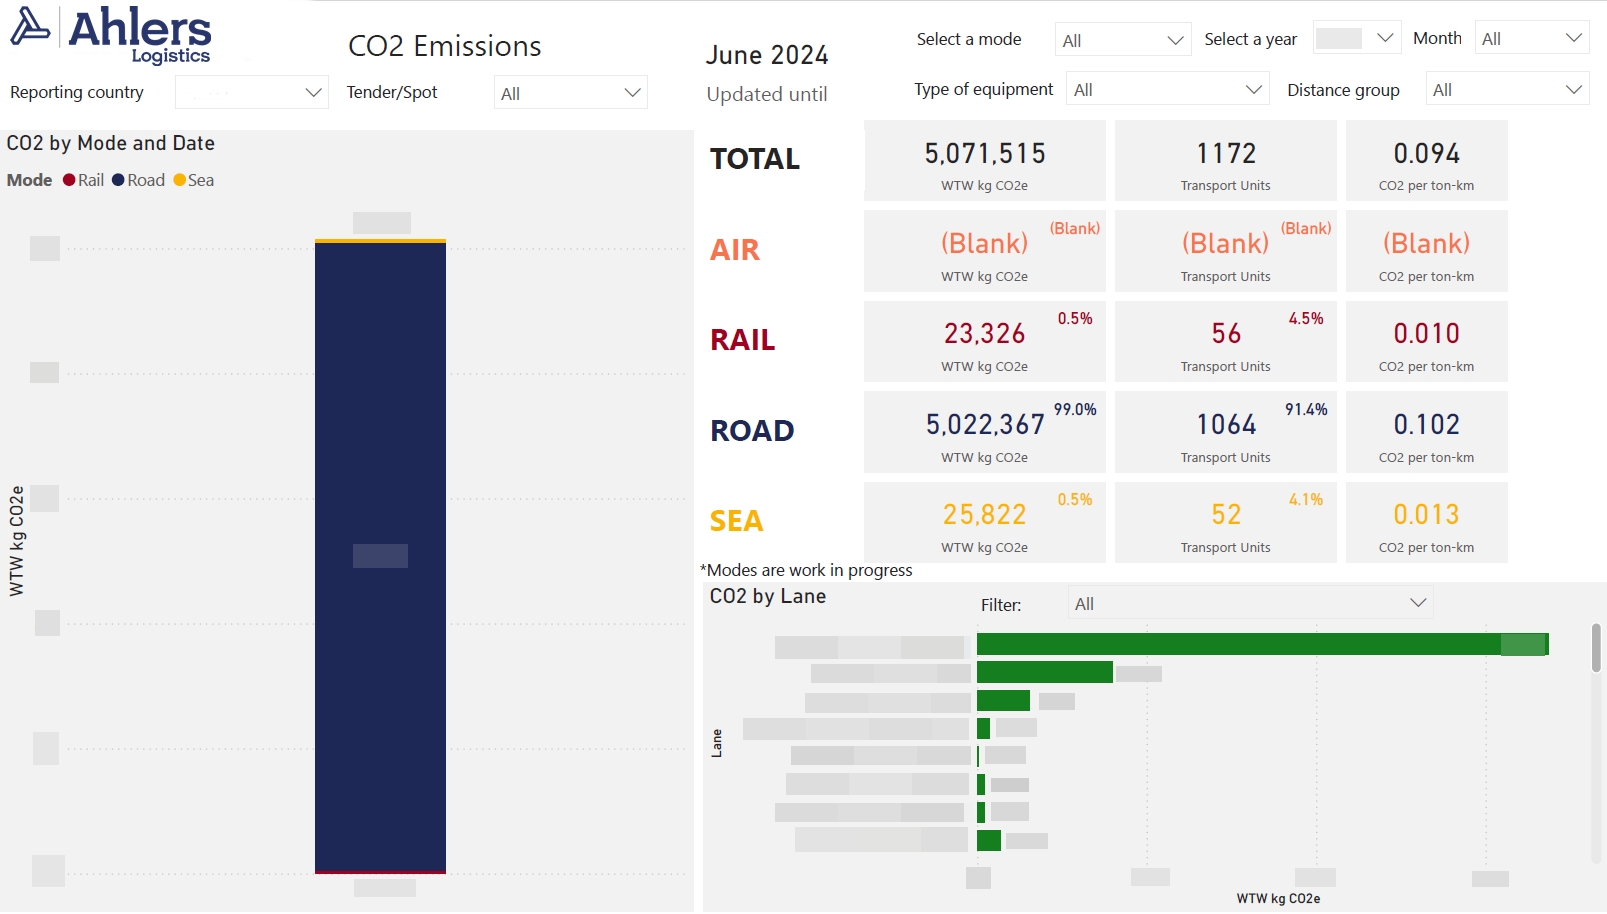This screenshot has width=1607, height=914.
Task: Click the yellow Sea legend marker
Action: point(179,180)
